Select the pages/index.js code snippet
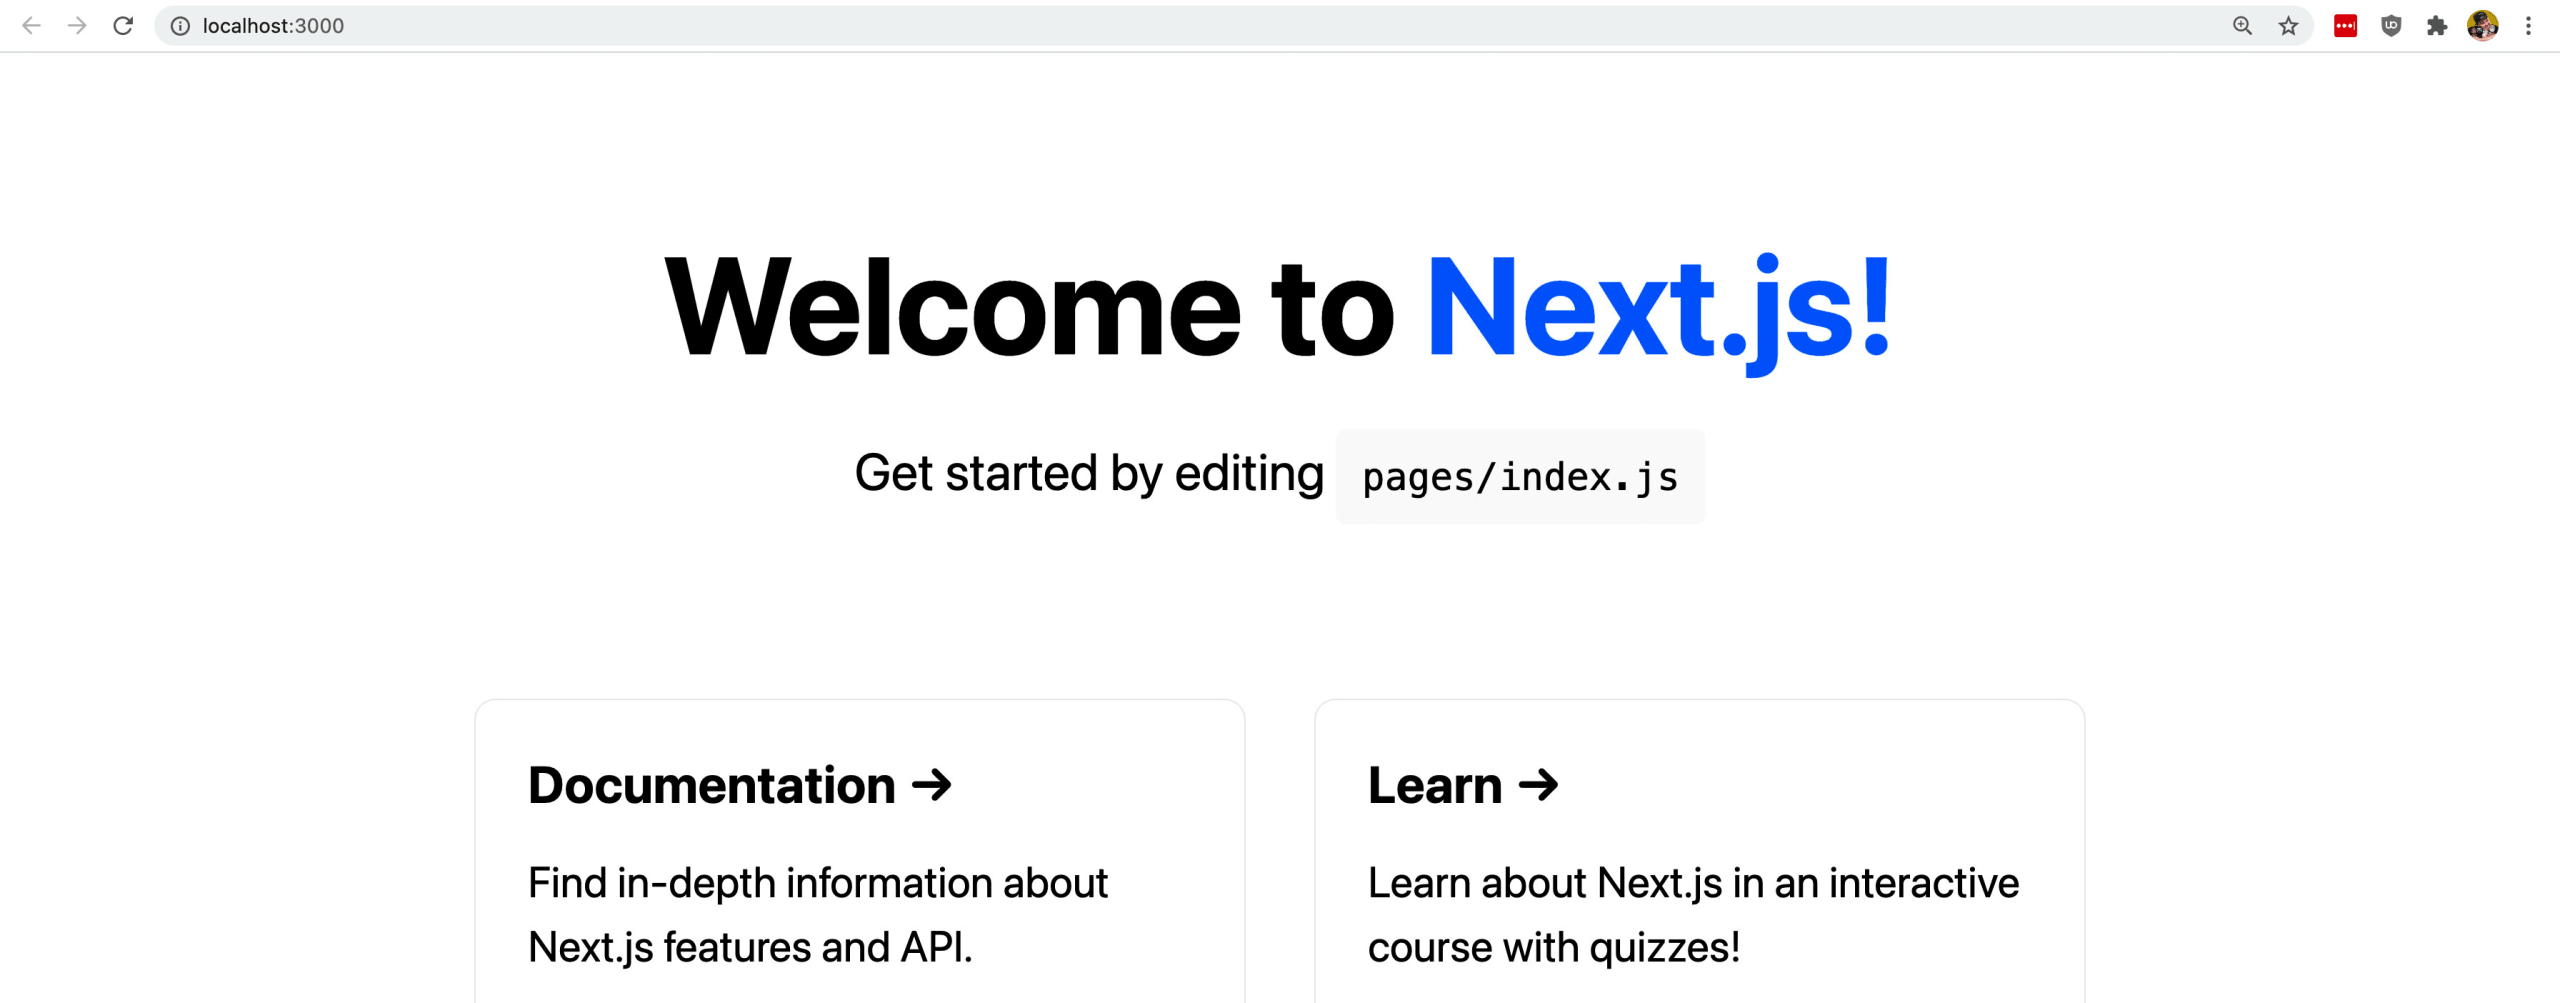Screen dimensions: 2560x1003 1520,477
